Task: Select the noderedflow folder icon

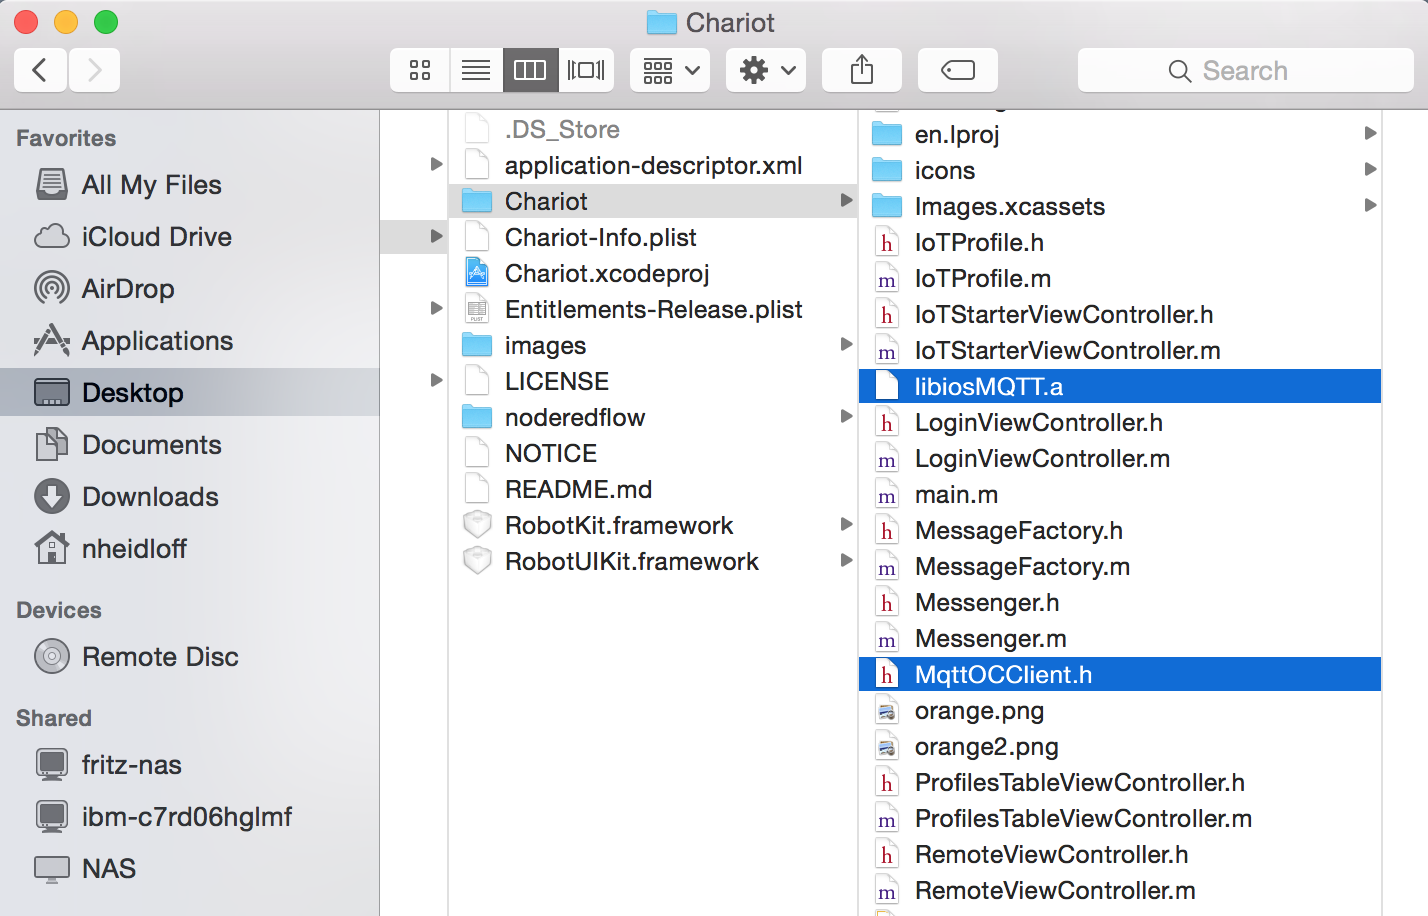Action: tap(477, 417)
